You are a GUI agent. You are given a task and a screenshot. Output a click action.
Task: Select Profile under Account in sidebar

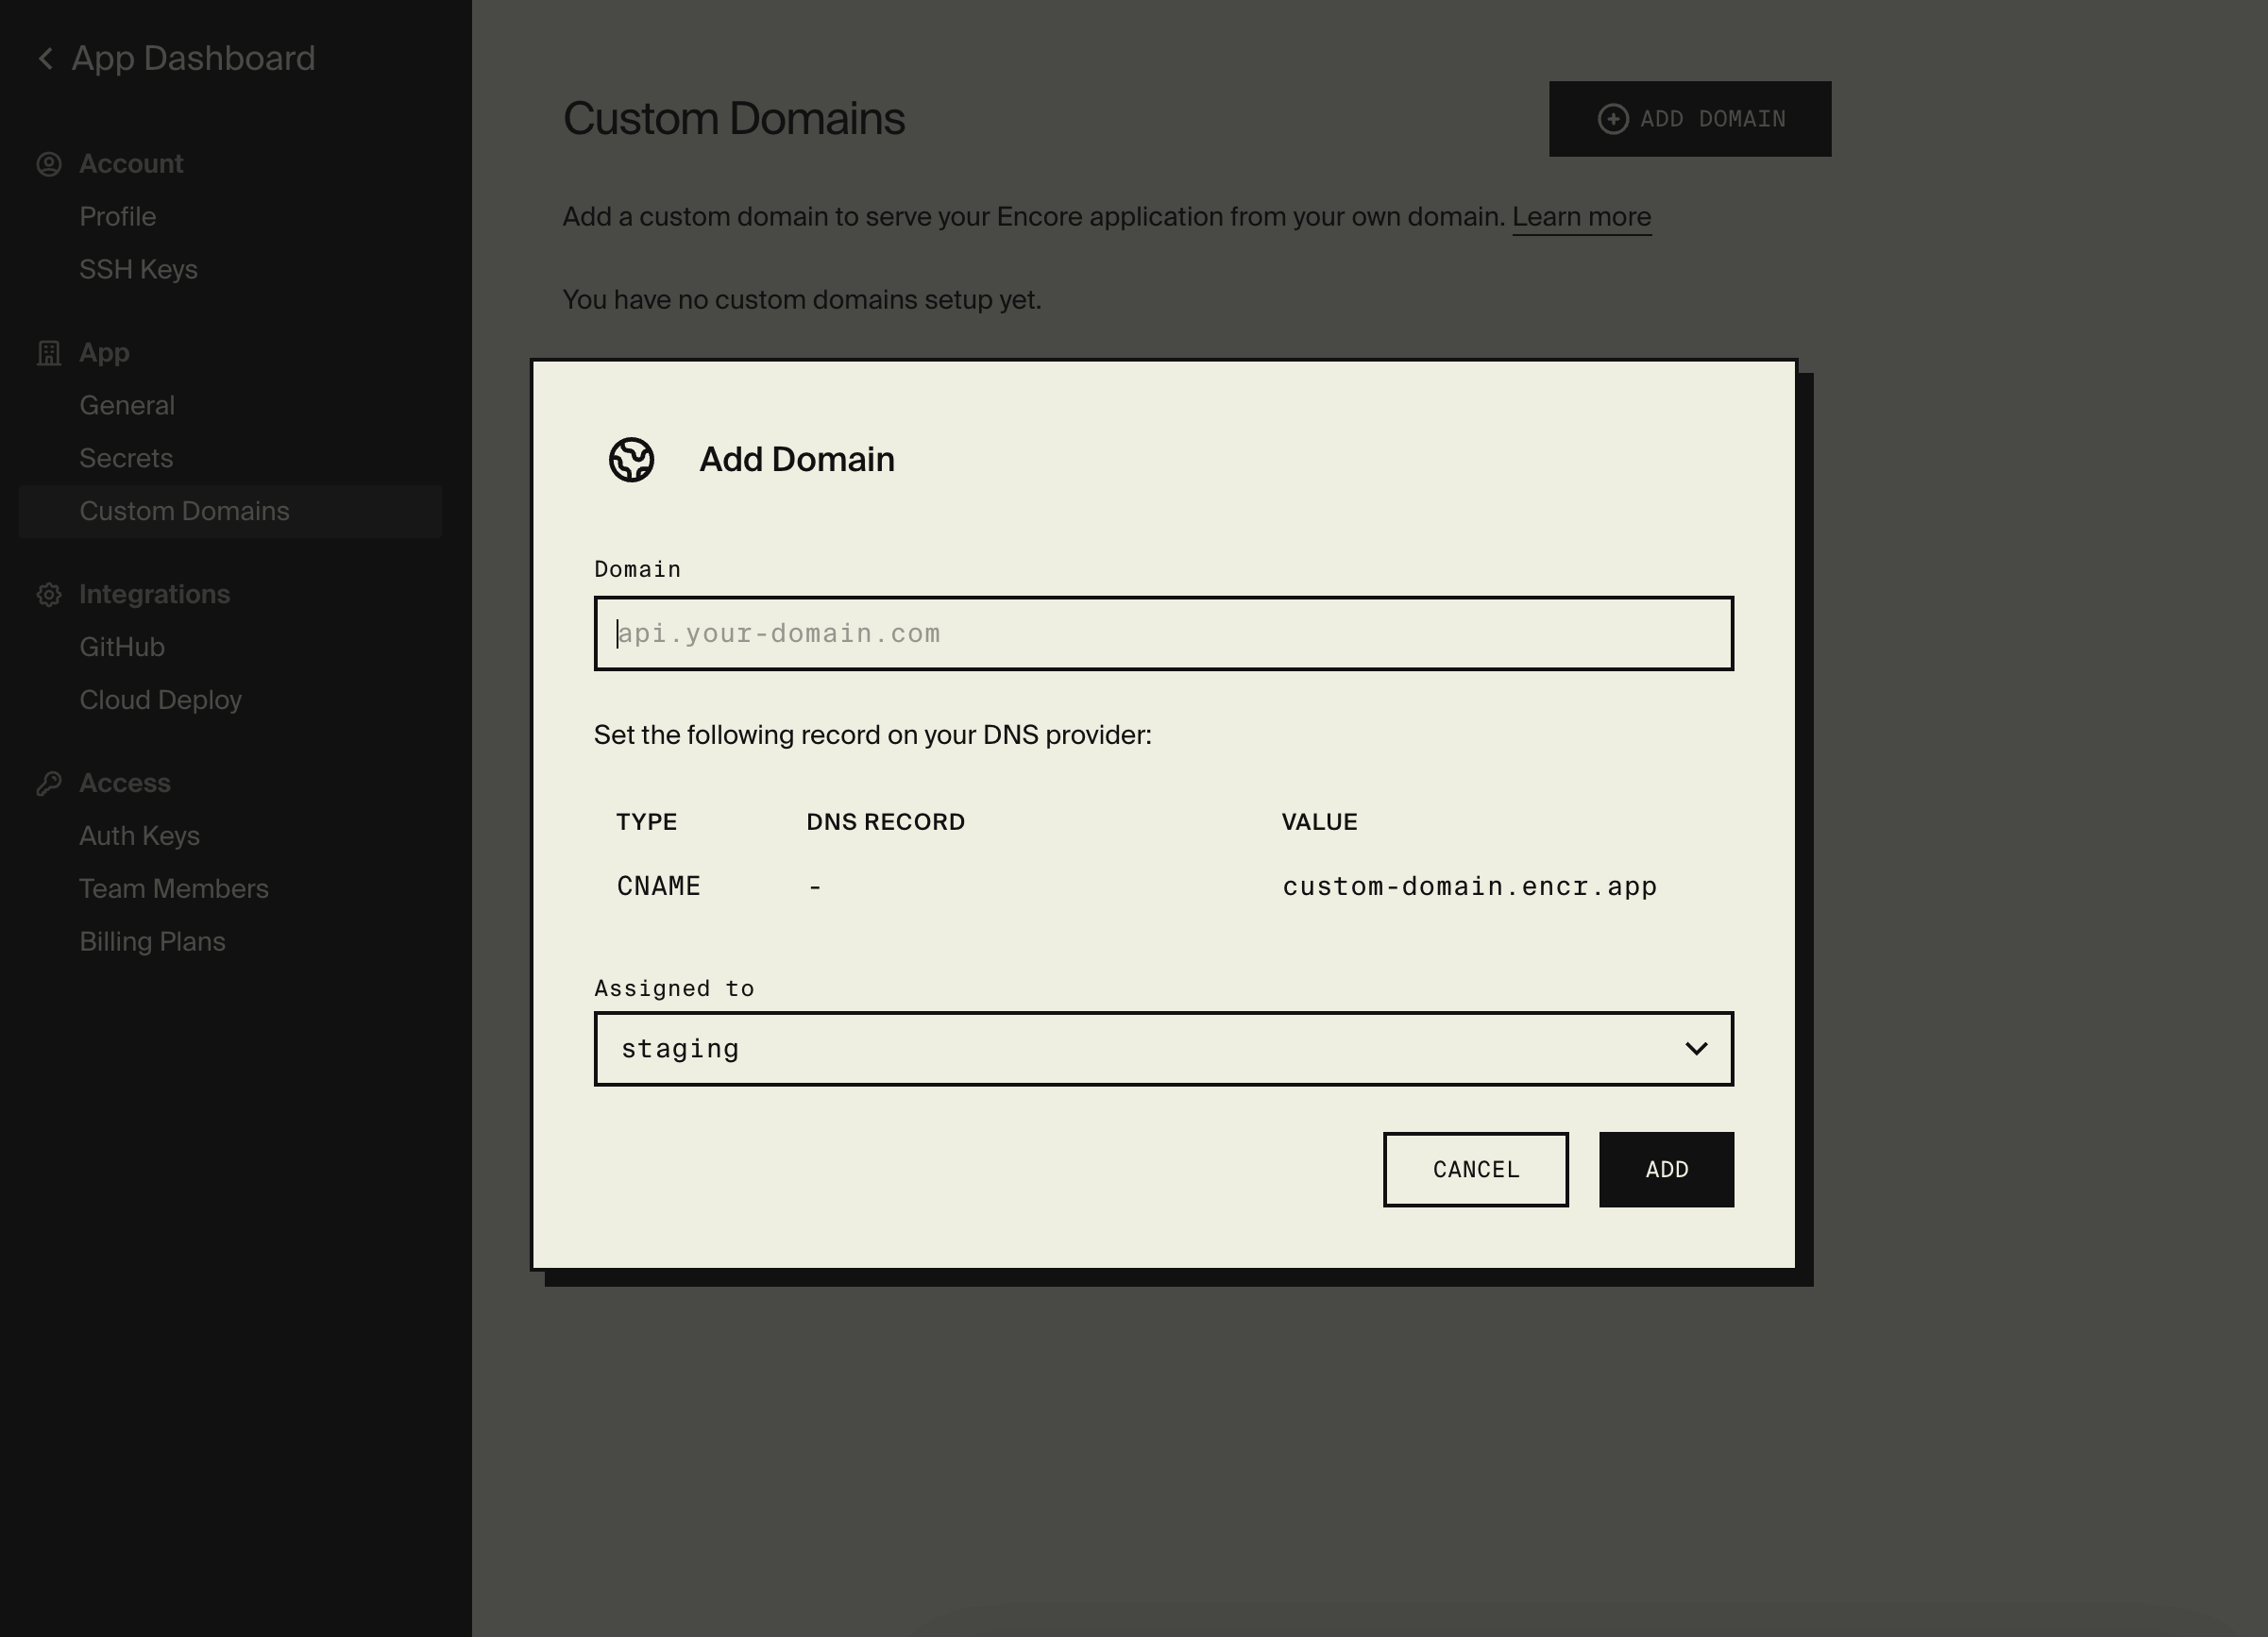tap(118, 216)
